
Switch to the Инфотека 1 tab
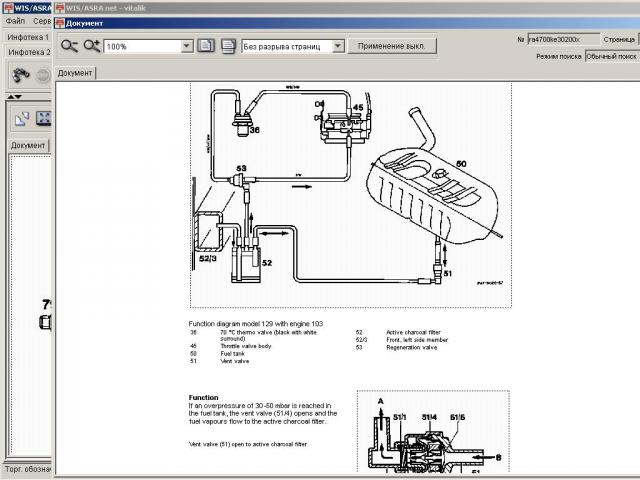pos(28,36)
